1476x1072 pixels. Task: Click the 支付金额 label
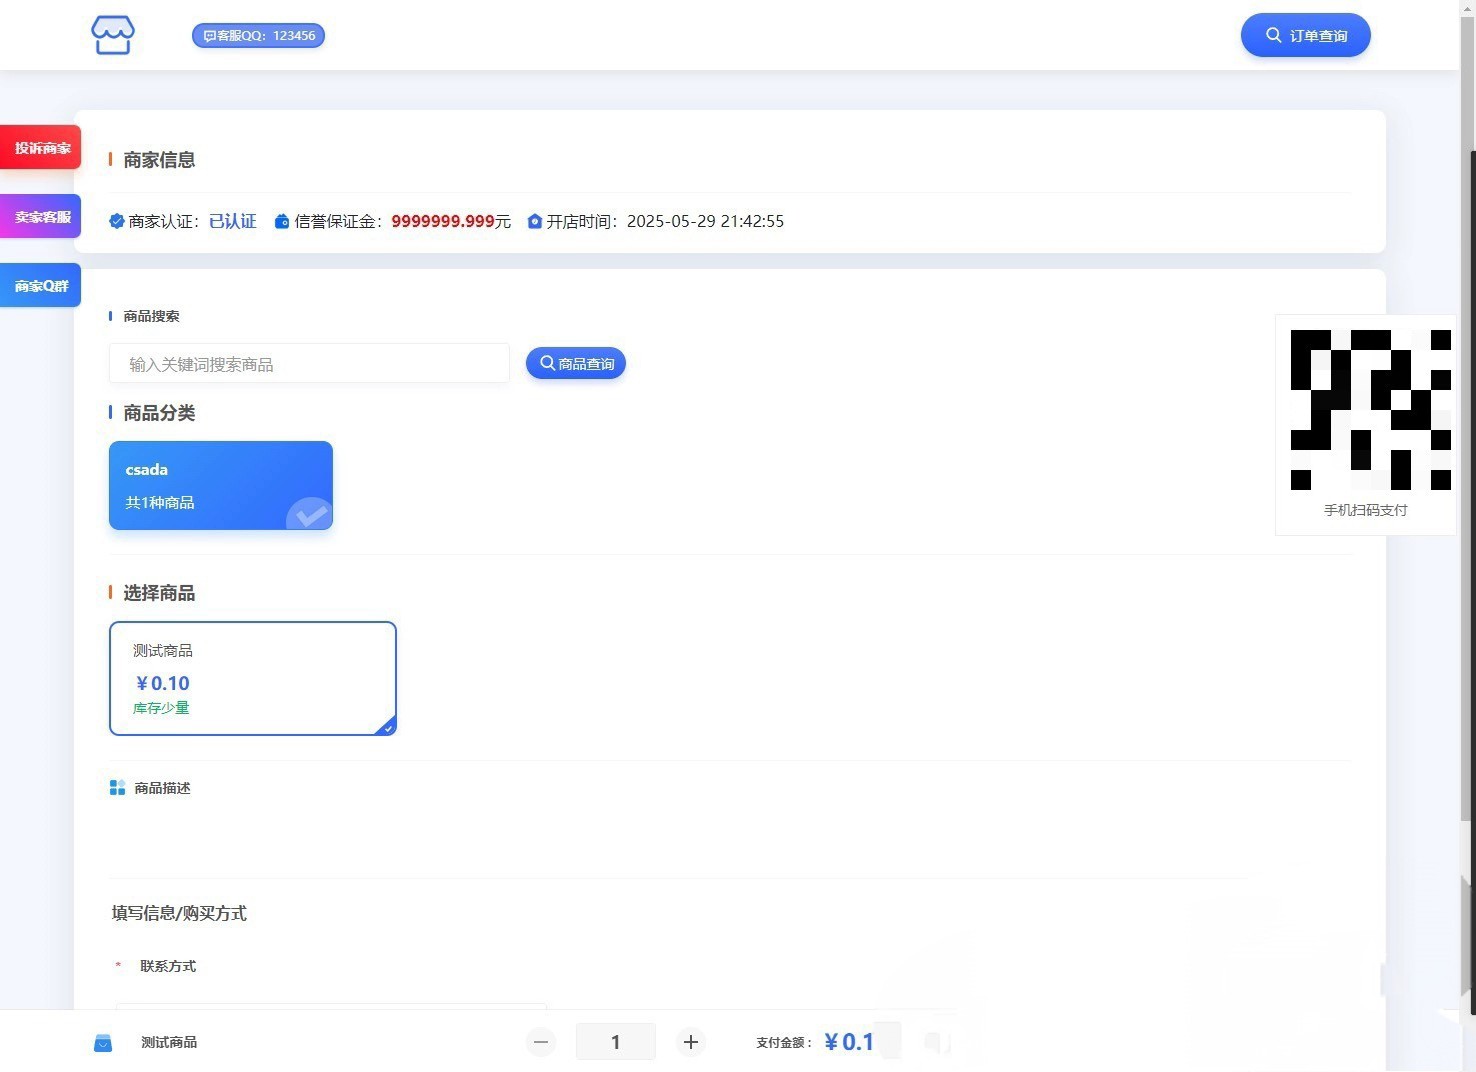(x=784, y=1042)
